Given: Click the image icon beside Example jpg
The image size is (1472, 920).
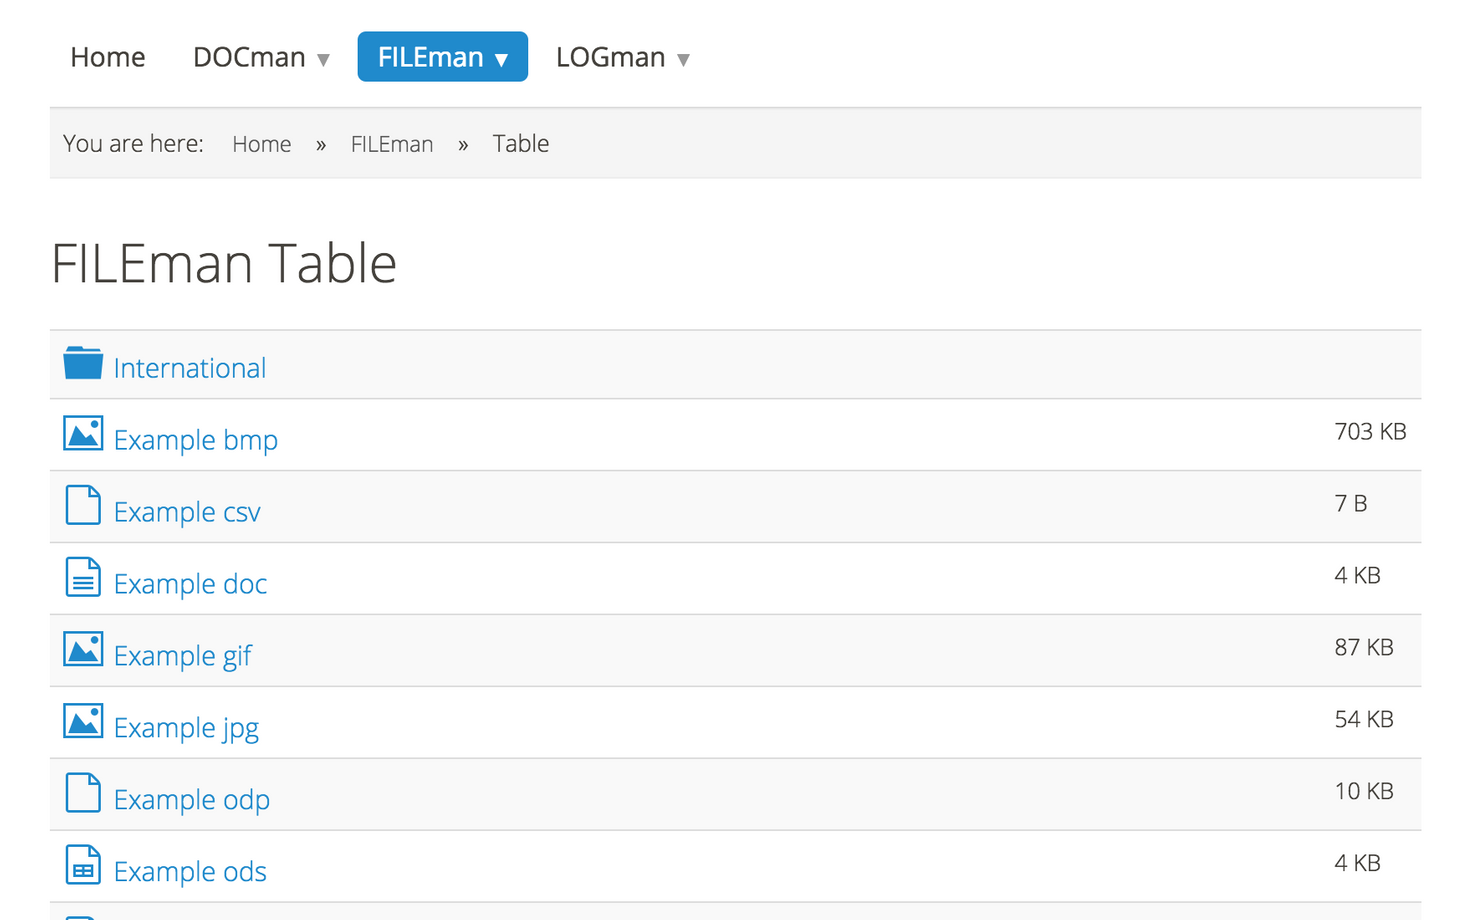Looking at the screenshot, I should 83,722.
